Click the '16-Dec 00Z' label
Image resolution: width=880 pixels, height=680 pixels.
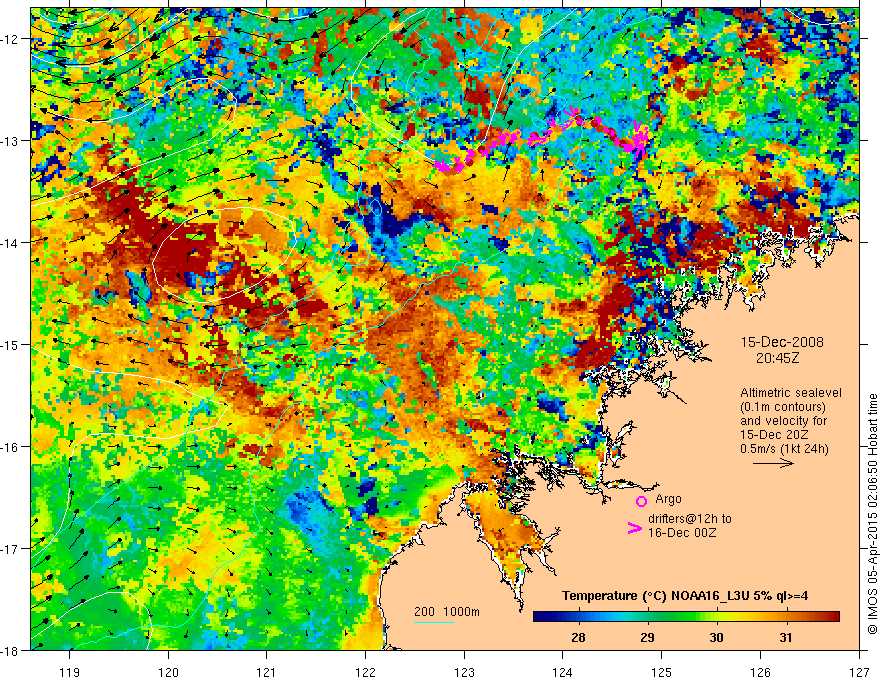682,533
